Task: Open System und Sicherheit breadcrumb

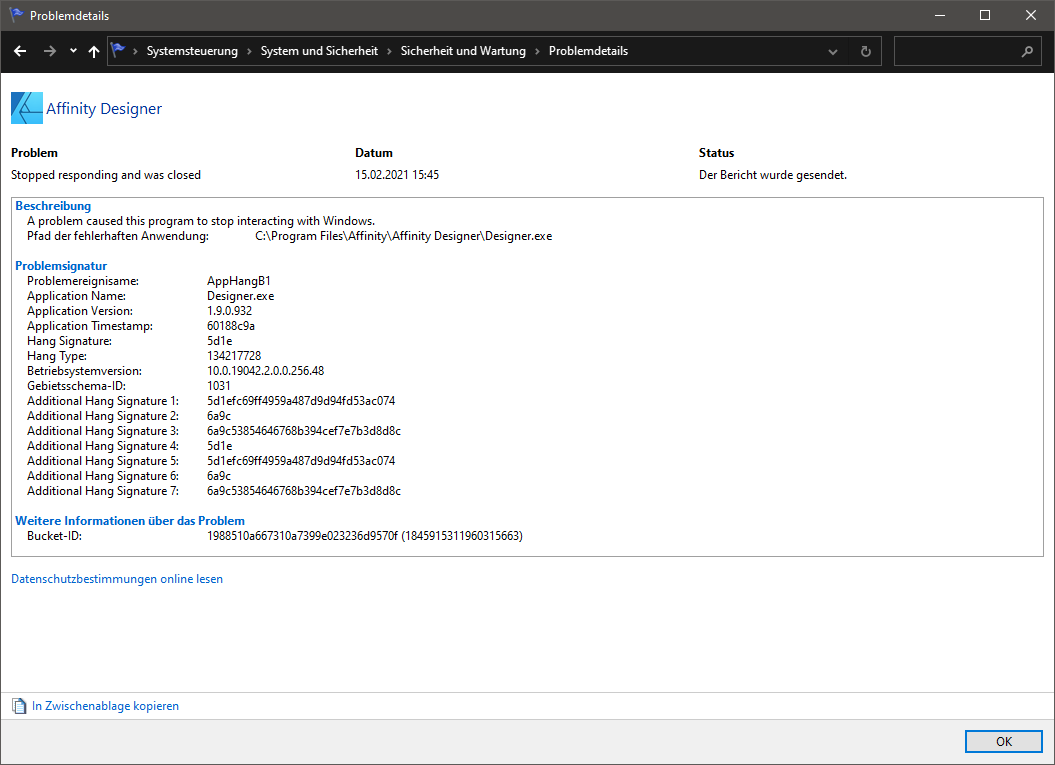Action: (320, 51)
